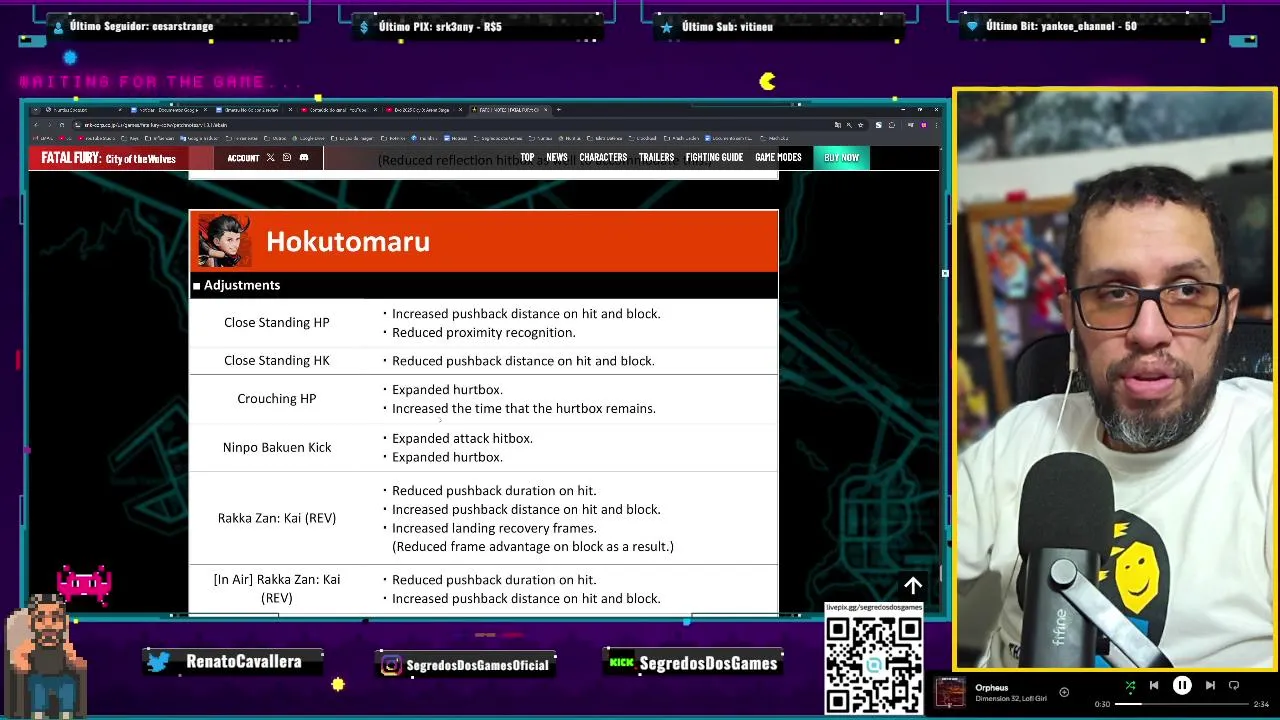
Task: Click the 'Último PIX: srk3nny' label
Action: click(440, 27)
